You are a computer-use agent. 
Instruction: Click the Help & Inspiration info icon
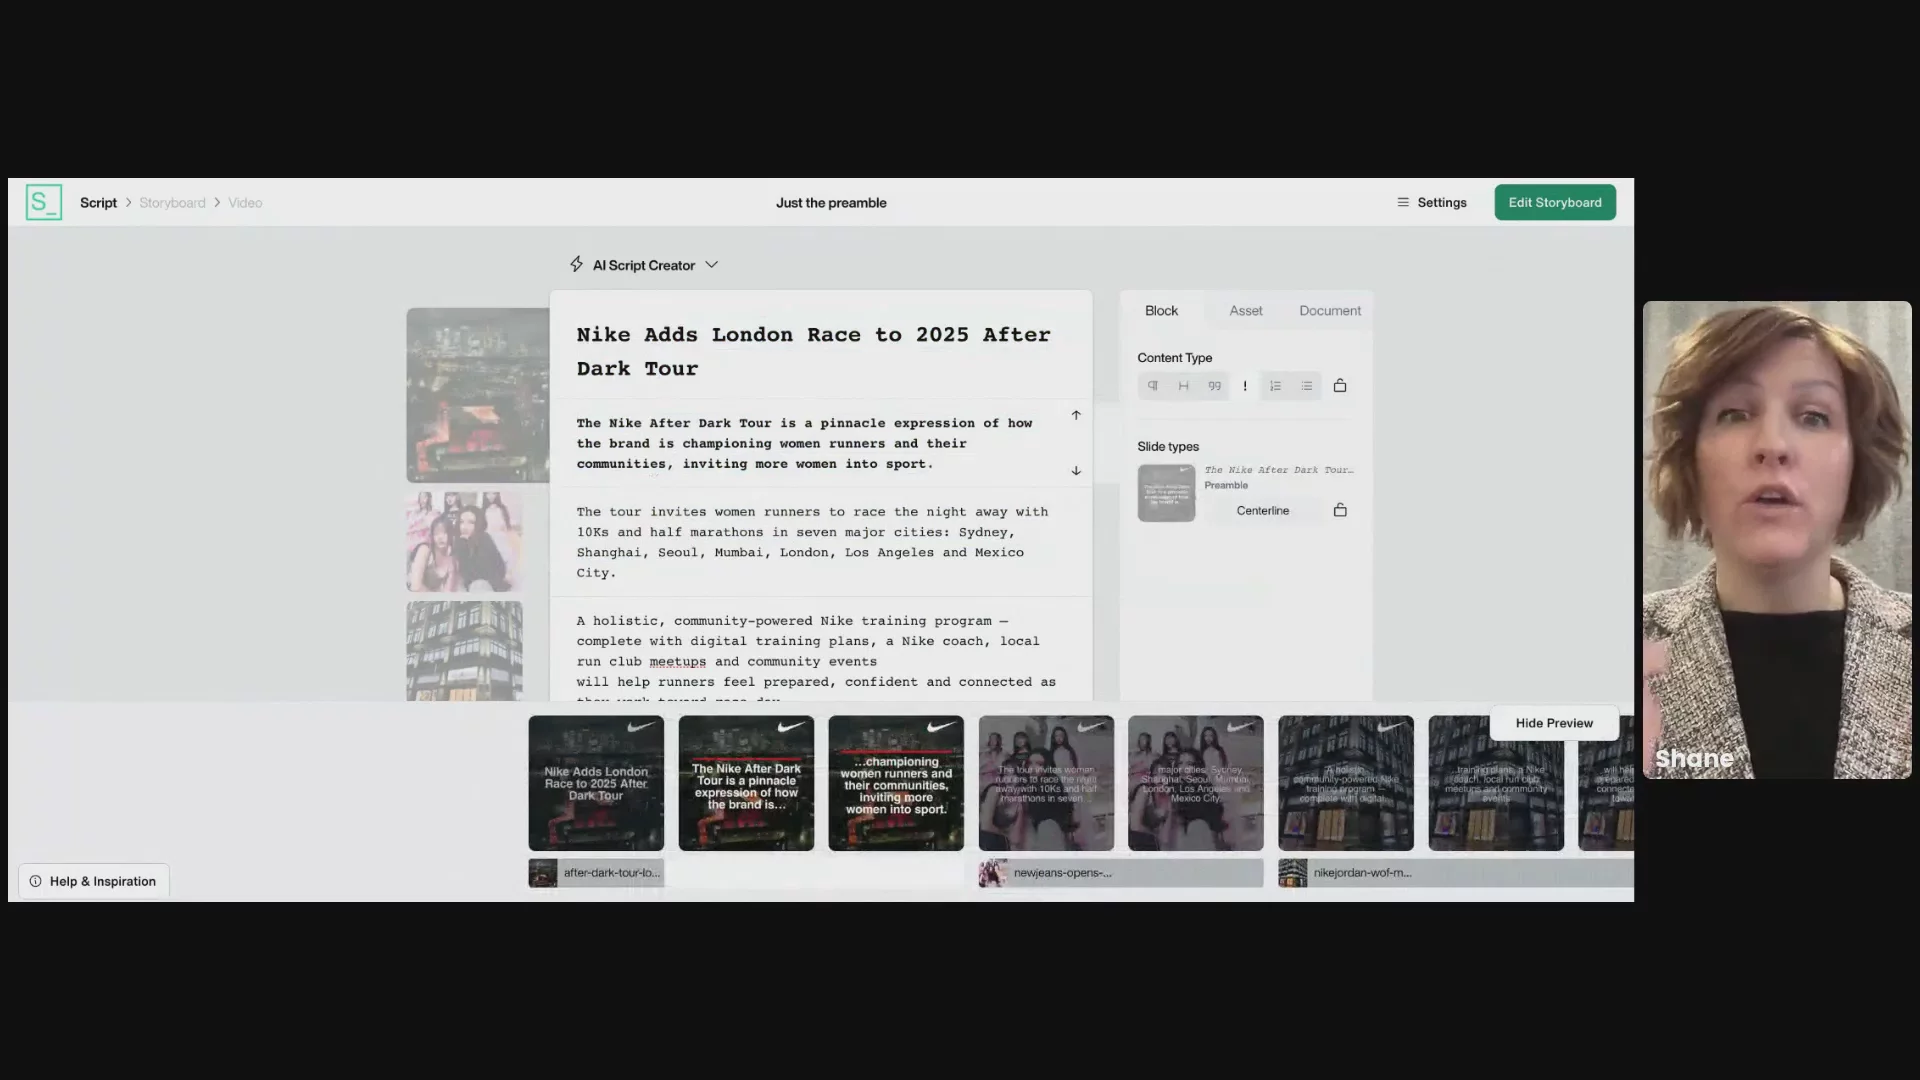[x=36, y=881]
